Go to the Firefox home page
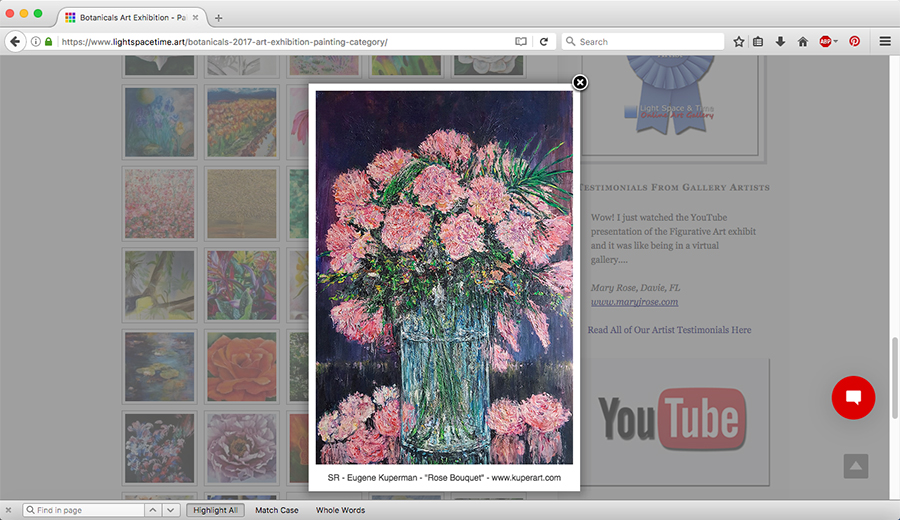The image size is (900, 520). (x=803, y=41)
